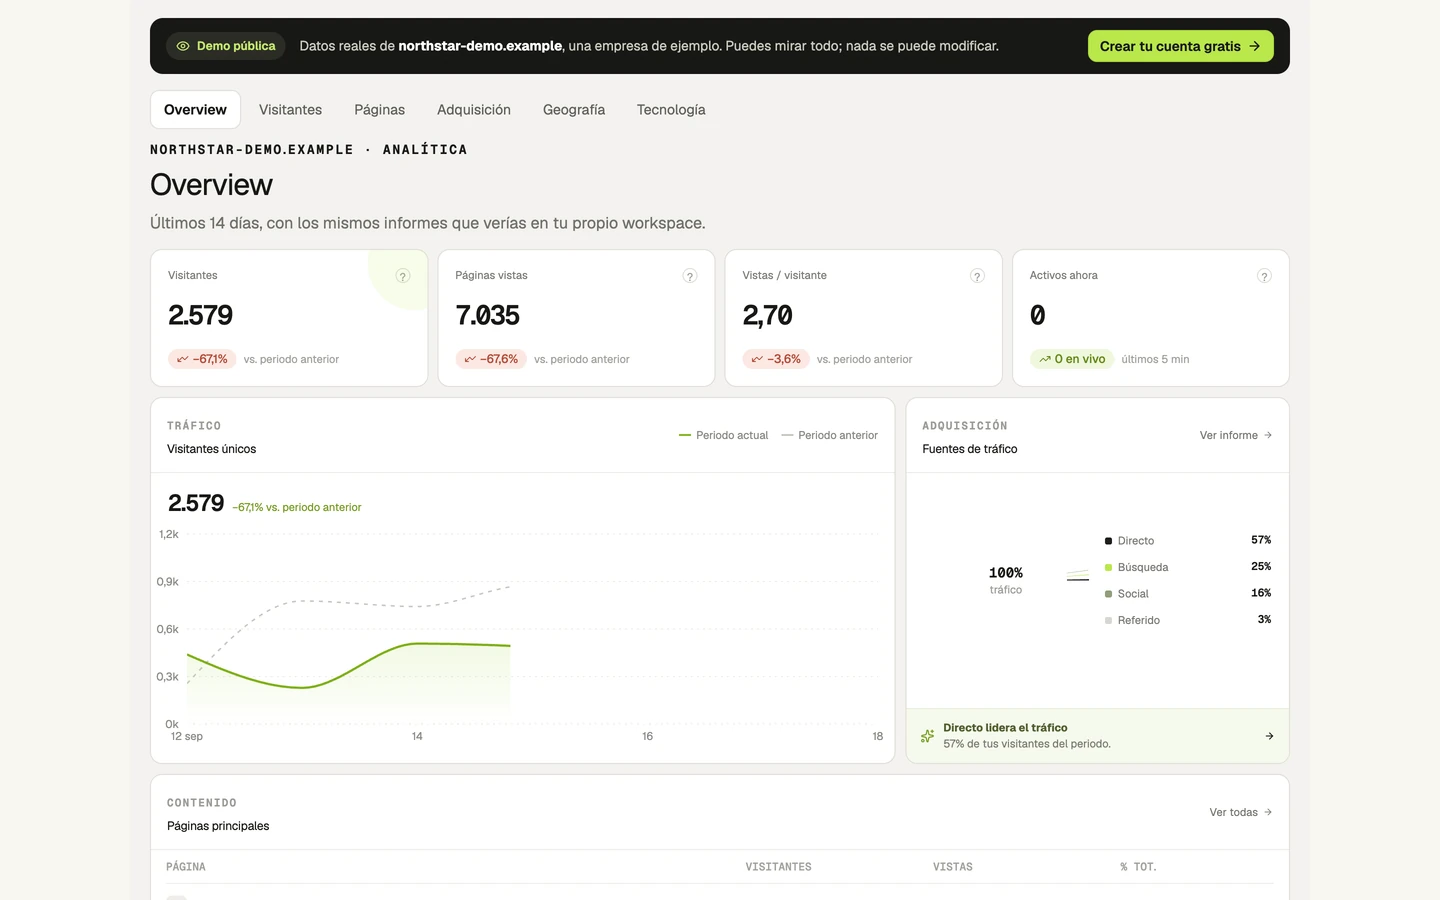This screenshot has height=900, width=1440.
Task: Click the VISITANTES column header
Action: (x=778, y=867)
